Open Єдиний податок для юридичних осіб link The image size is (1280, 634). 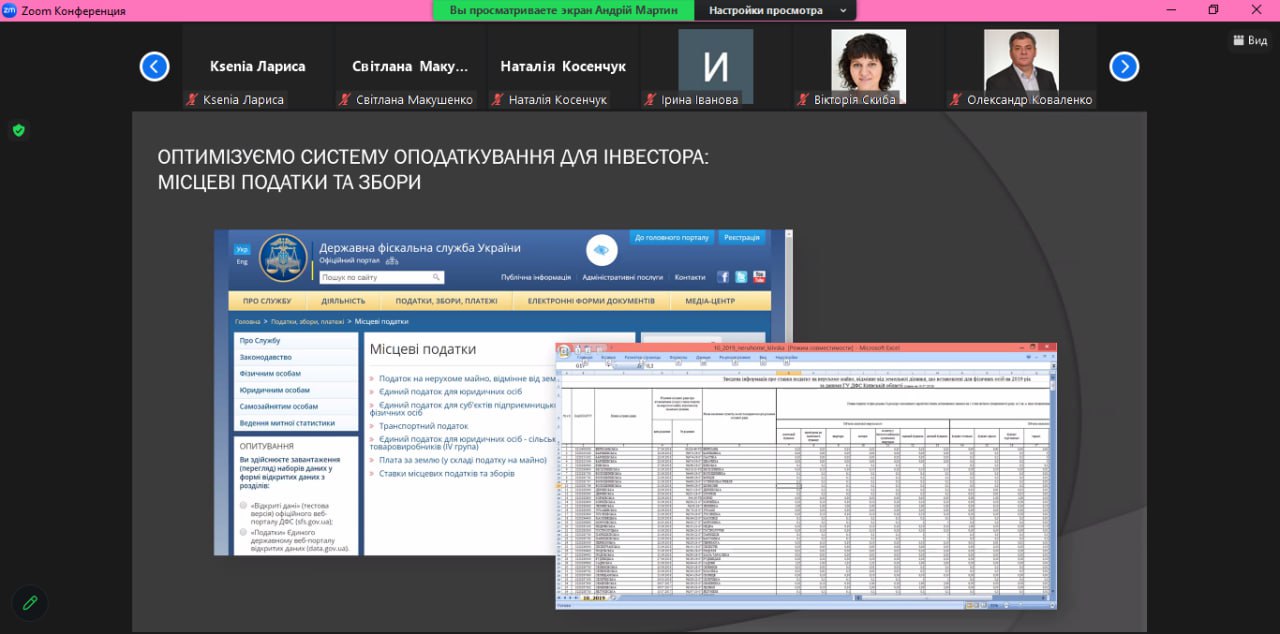(453, 392)
